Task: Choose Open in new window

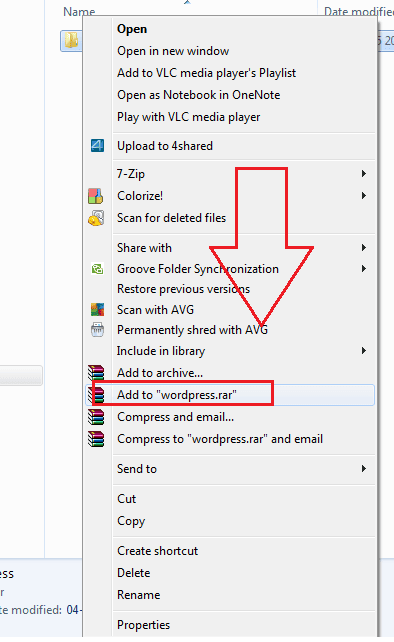Action: (173, 51)
